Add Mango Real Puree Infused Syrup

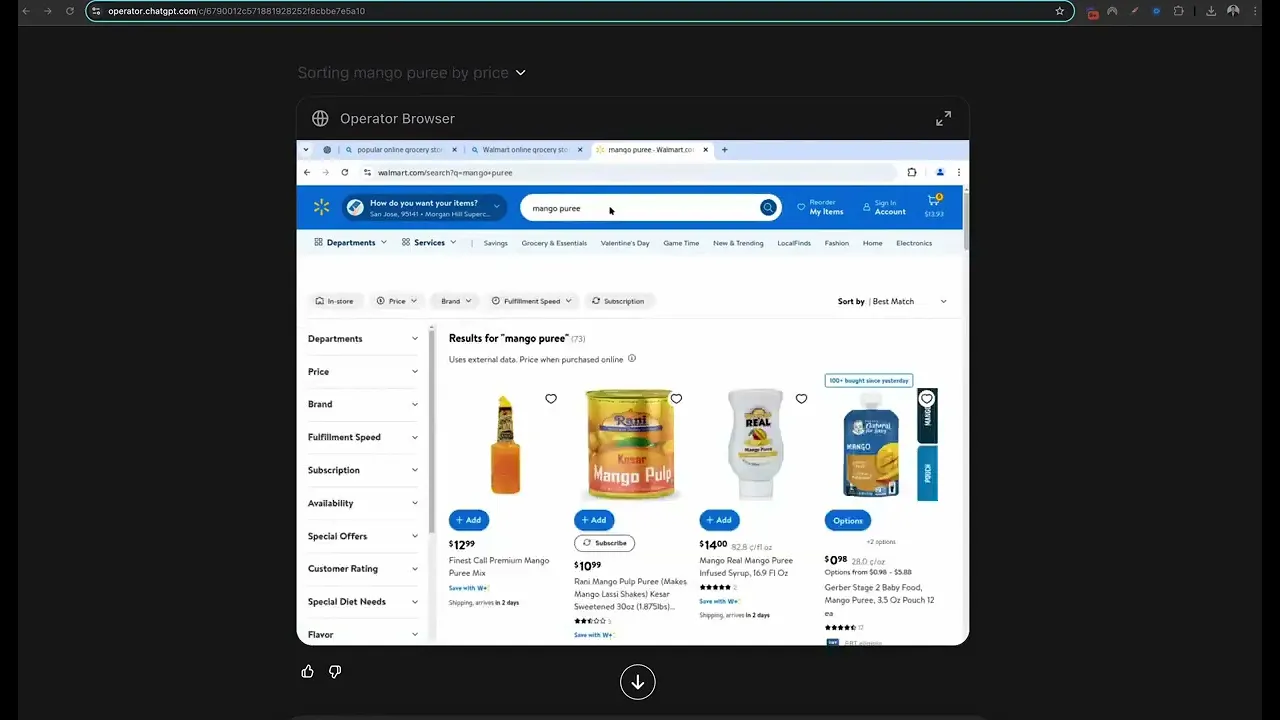[x=719, y=520]
